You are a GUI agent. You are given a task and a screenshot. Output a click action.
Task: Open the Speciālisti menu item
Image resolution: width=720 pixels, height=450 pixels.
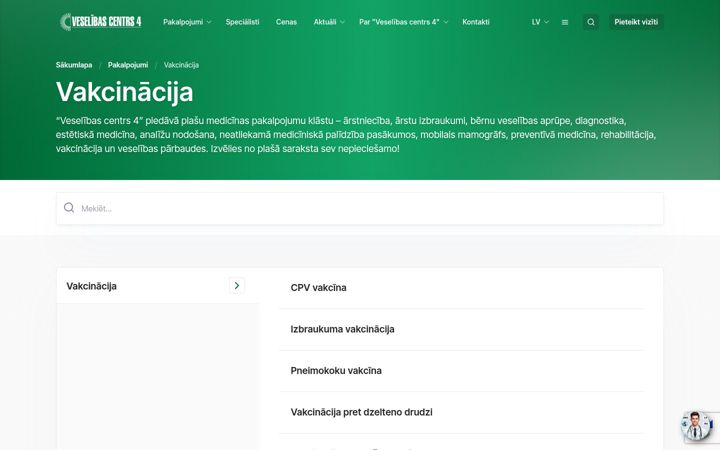(x=242, y=22)
